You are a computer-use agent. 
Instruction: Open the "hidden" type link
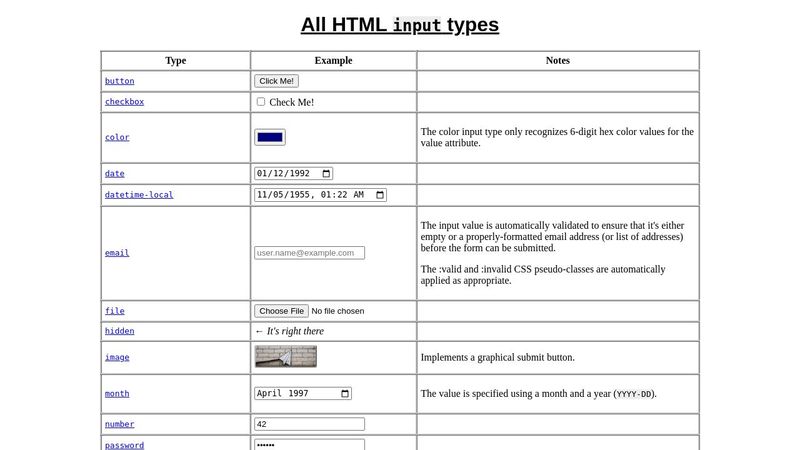click(119, 331)
